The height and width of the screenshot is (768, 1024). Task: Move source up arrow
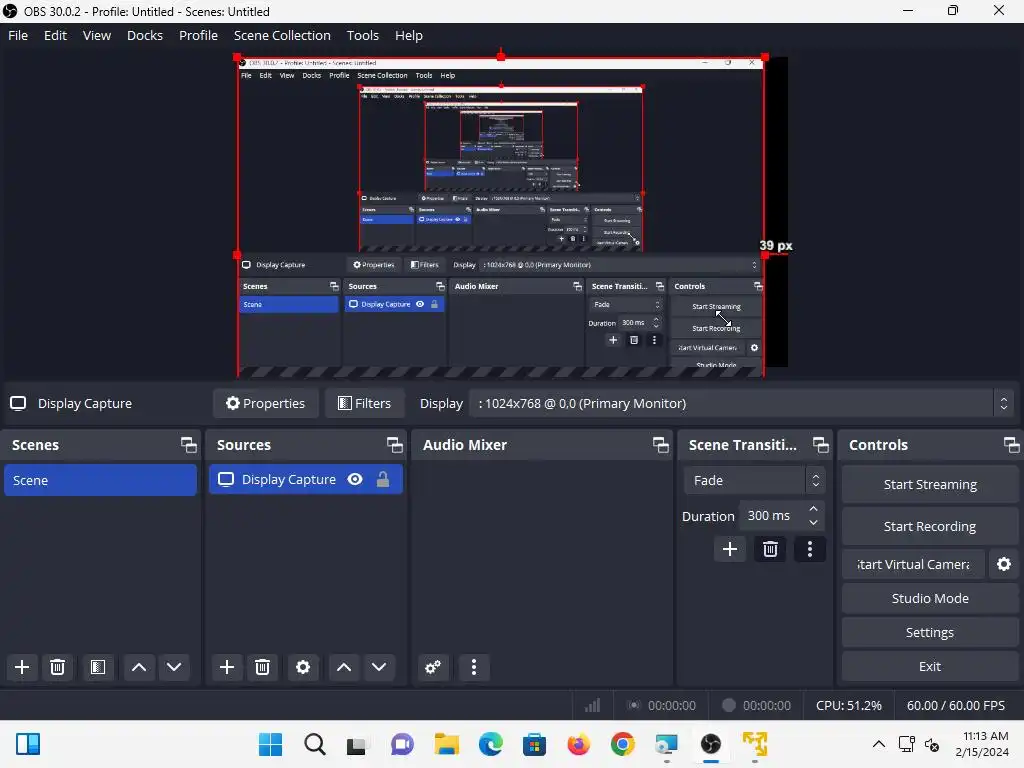[x=344, y=667]
